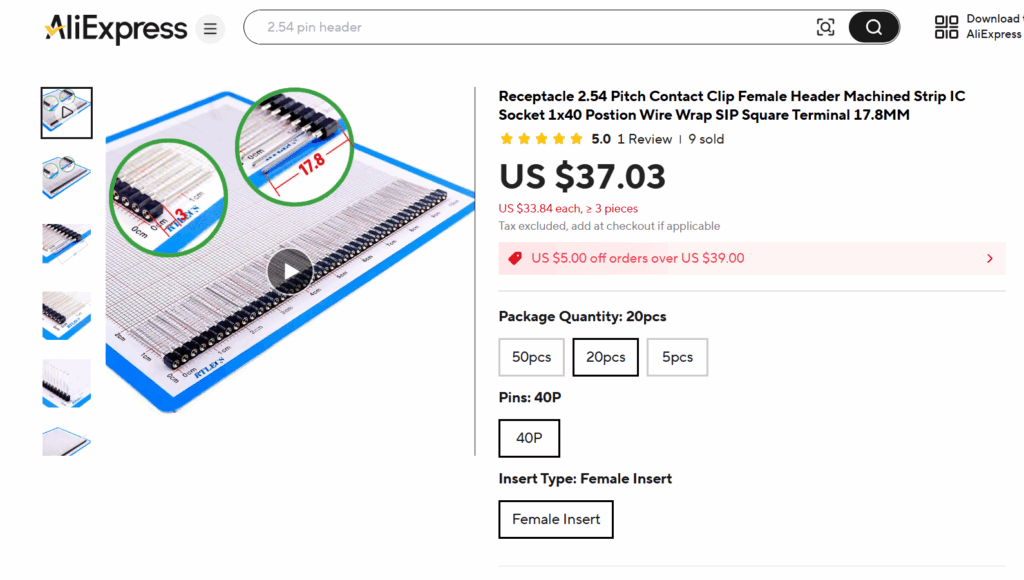Viewport: 1024px width, 580px height.
Task: Play the product video
Action: coord(290,271)
